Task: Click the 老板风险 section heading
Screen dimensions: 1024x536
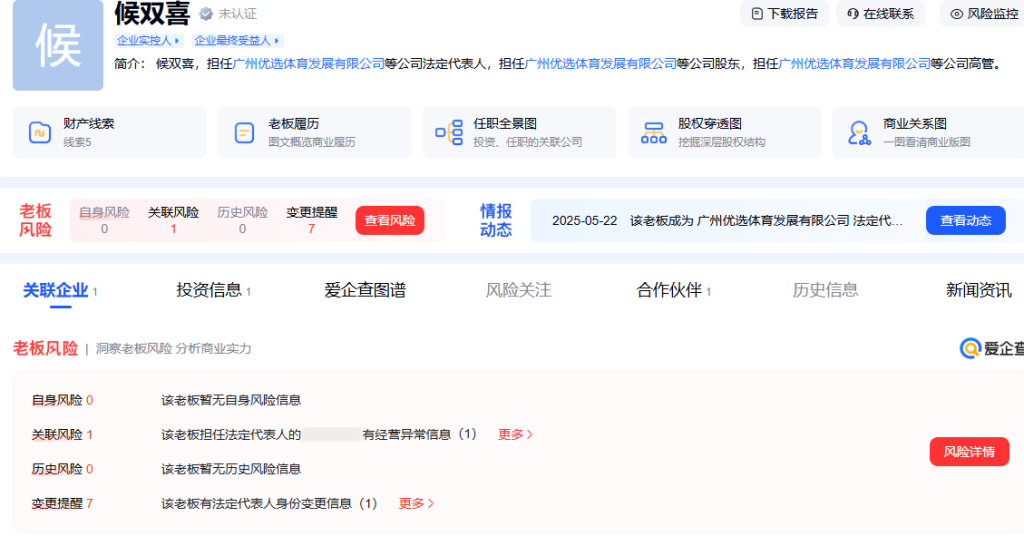Action: [x=46, y=349]
